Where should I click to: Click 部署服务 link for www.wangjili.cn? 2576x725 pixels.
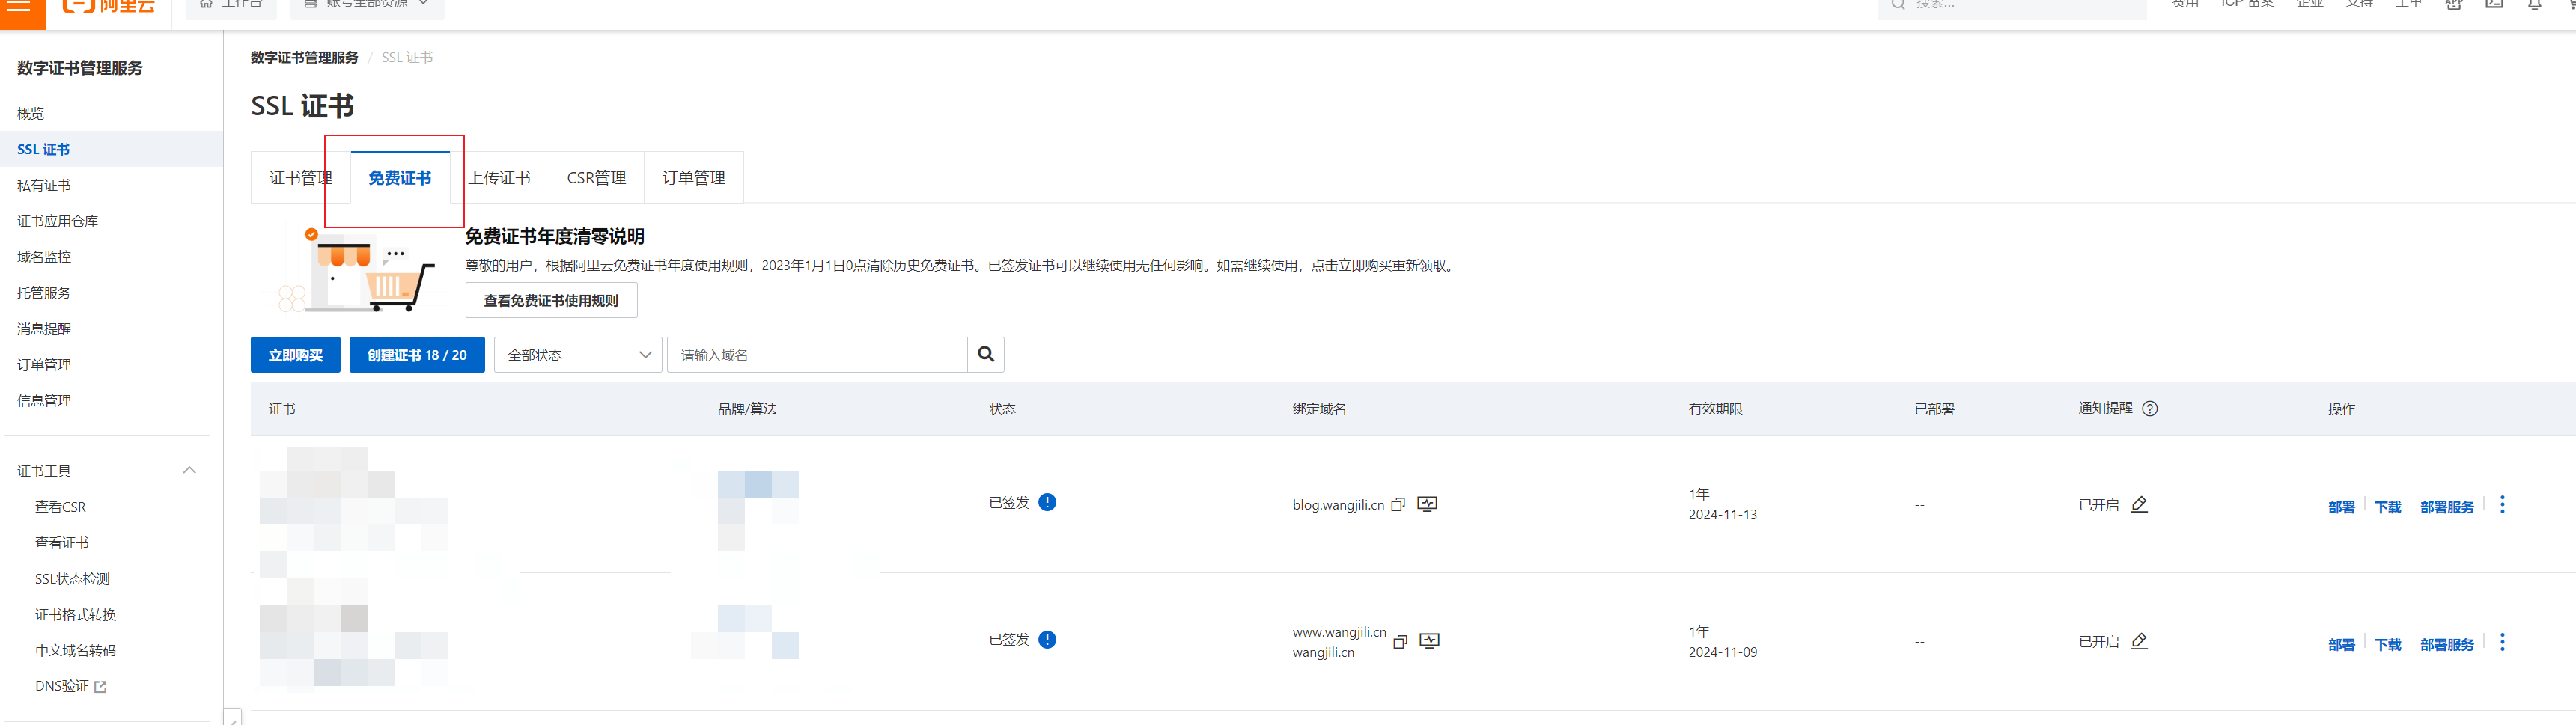click(2446, 644)
